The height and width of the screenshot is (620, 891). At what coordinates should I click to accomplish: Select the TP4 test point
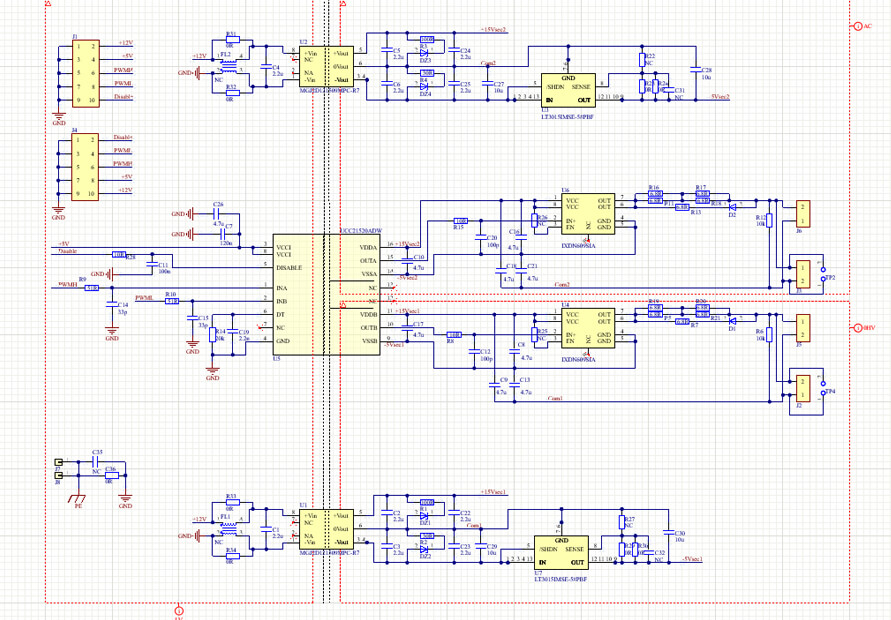823,388
